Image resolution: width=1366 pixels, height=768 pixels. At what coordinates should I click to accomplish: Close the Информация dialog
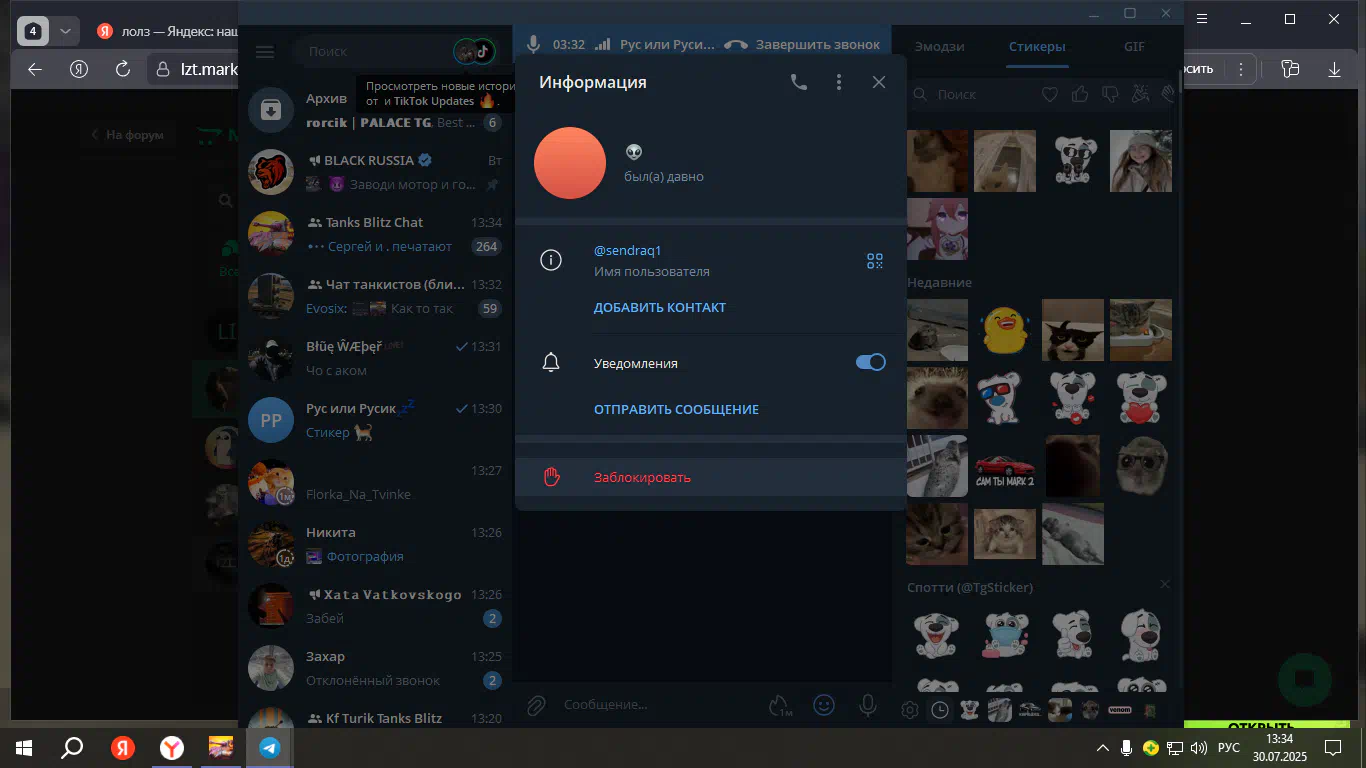click(x=879, y=82)
